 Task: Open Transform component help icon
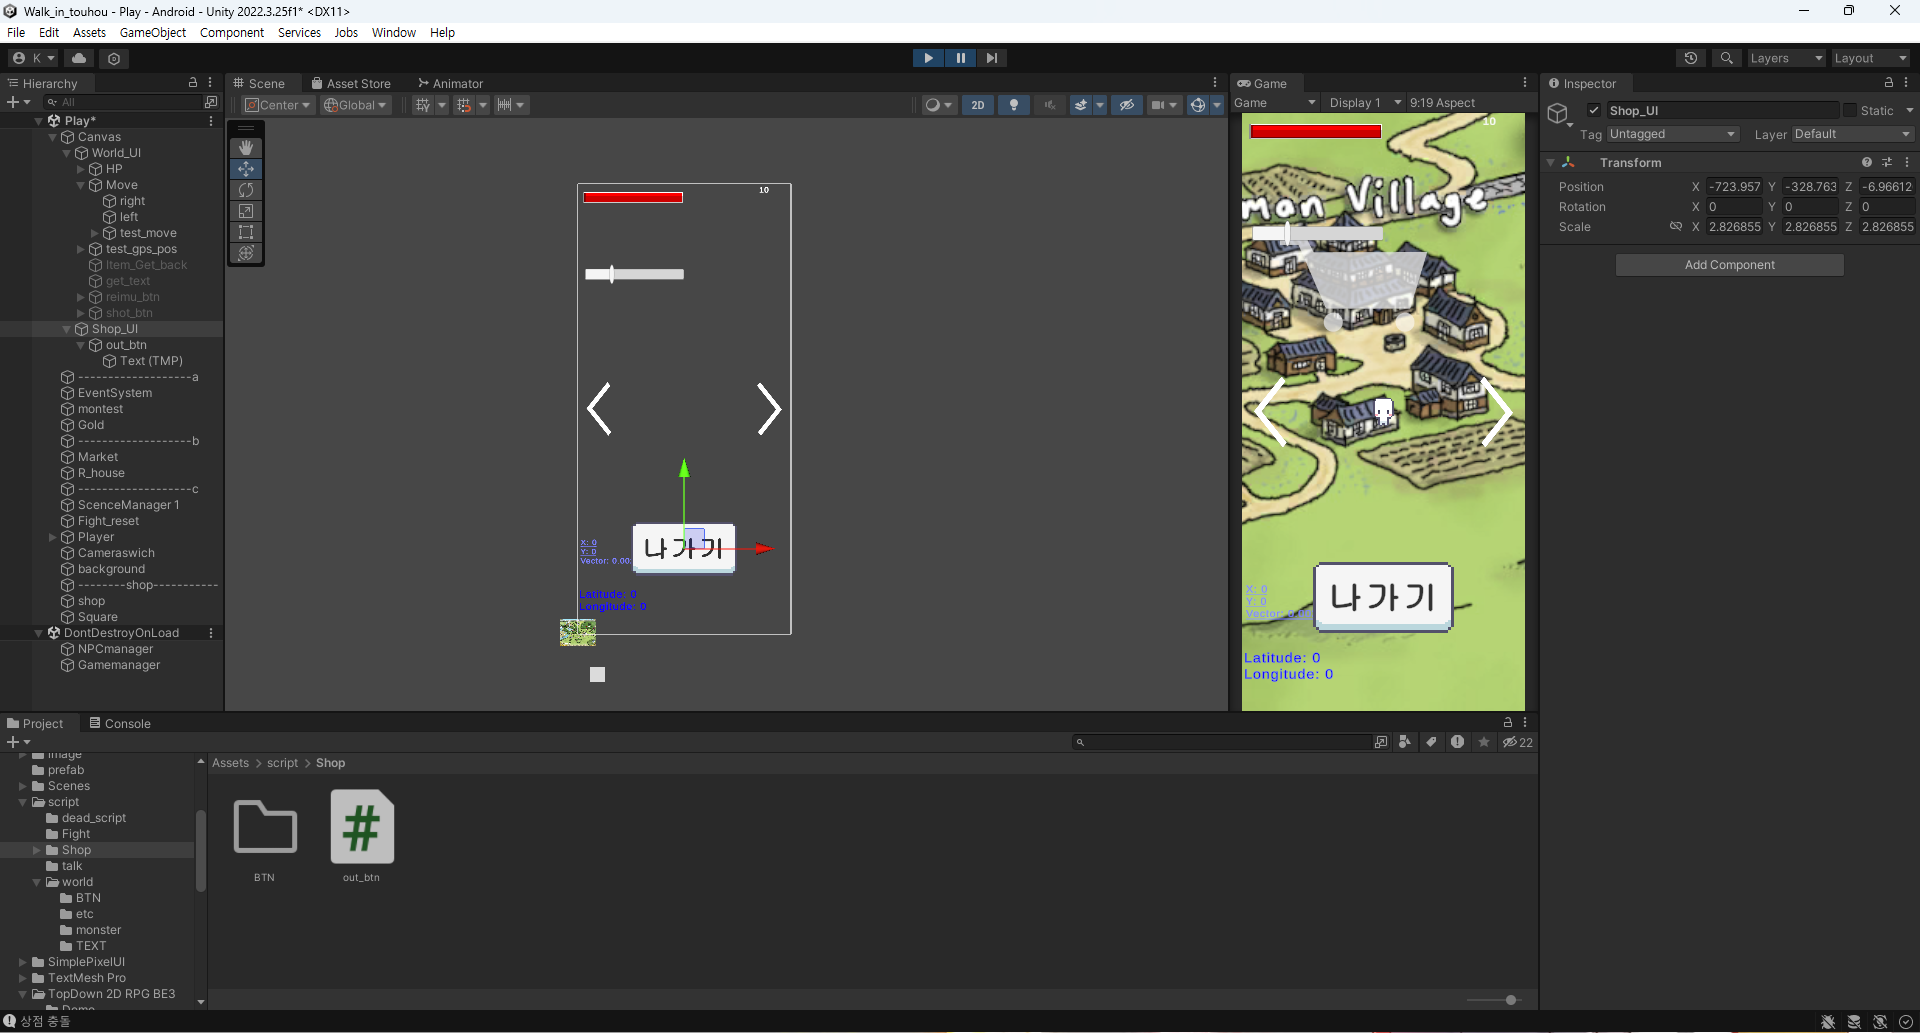click(x=1866, y=162)
